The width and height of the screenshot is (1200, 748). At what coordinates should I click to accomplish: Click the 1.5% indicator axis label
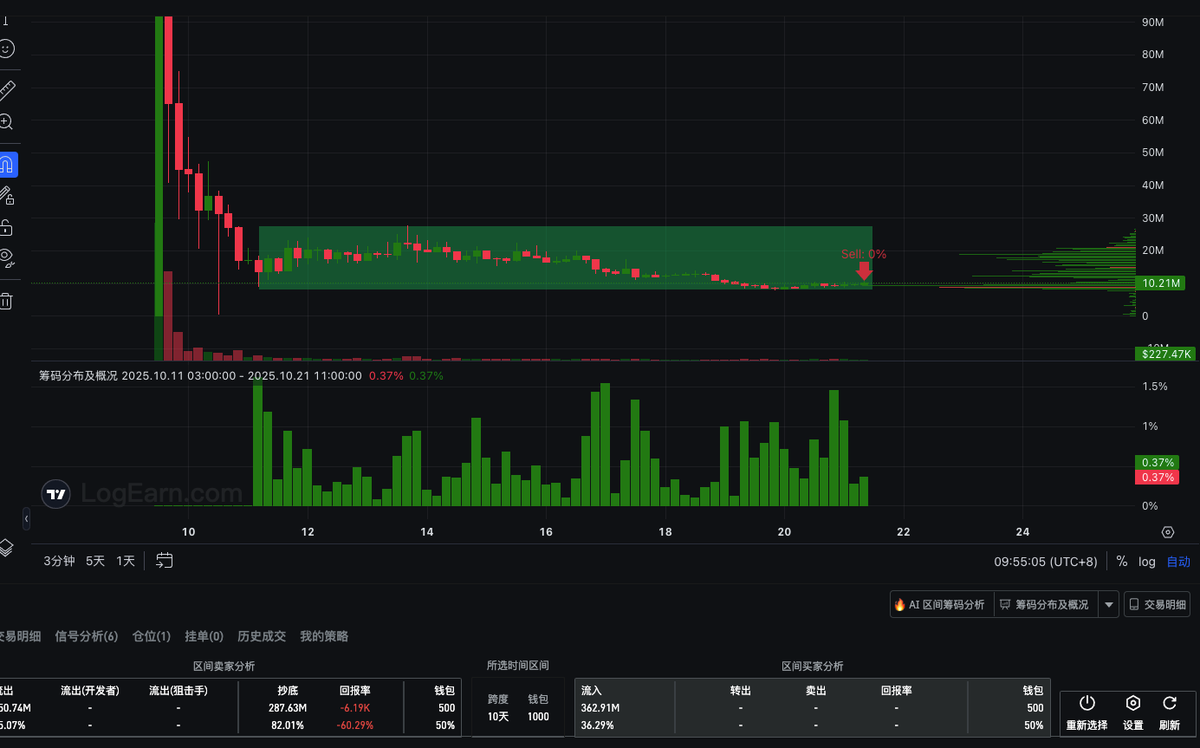pyautogui.click(x=1154, y=386)
